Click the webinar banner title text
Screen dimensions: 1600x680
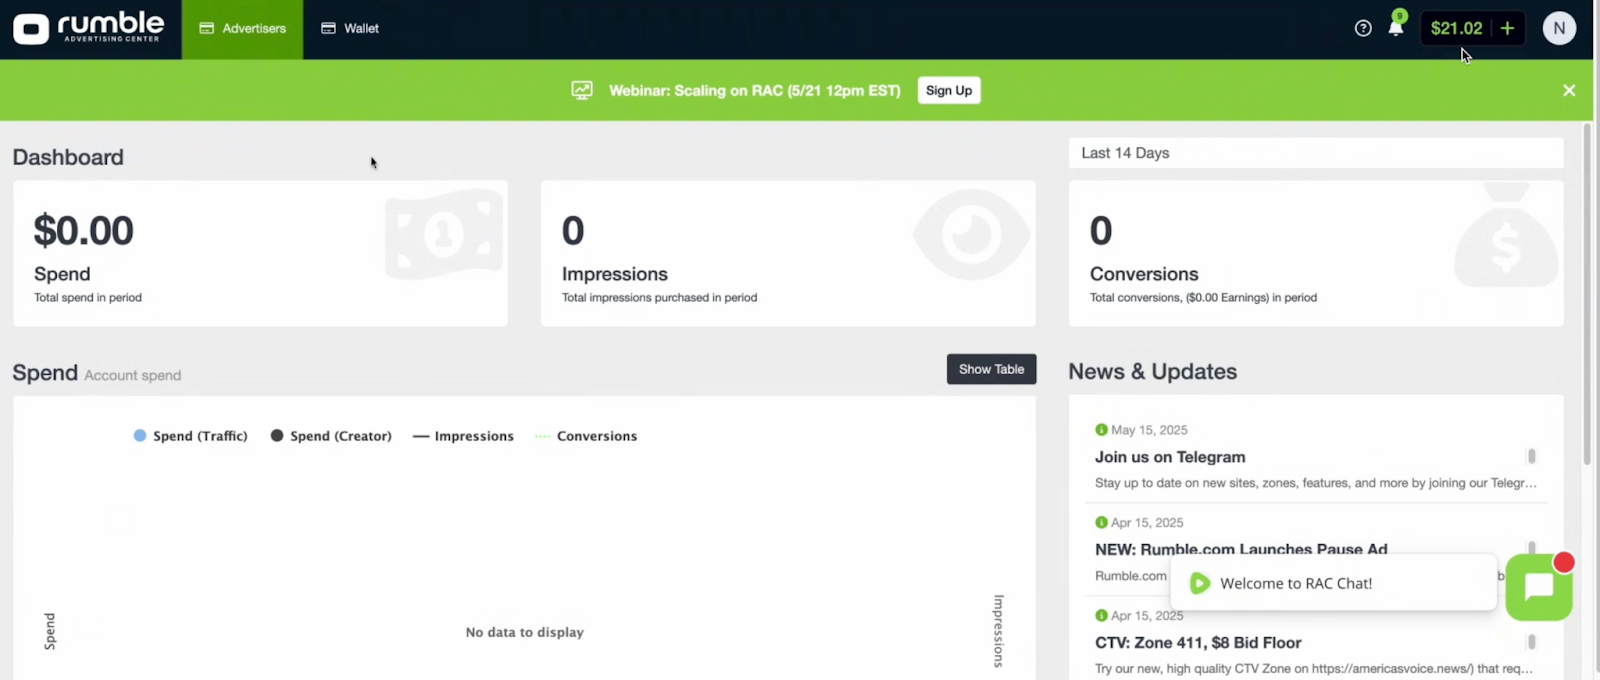click(755, 90)
